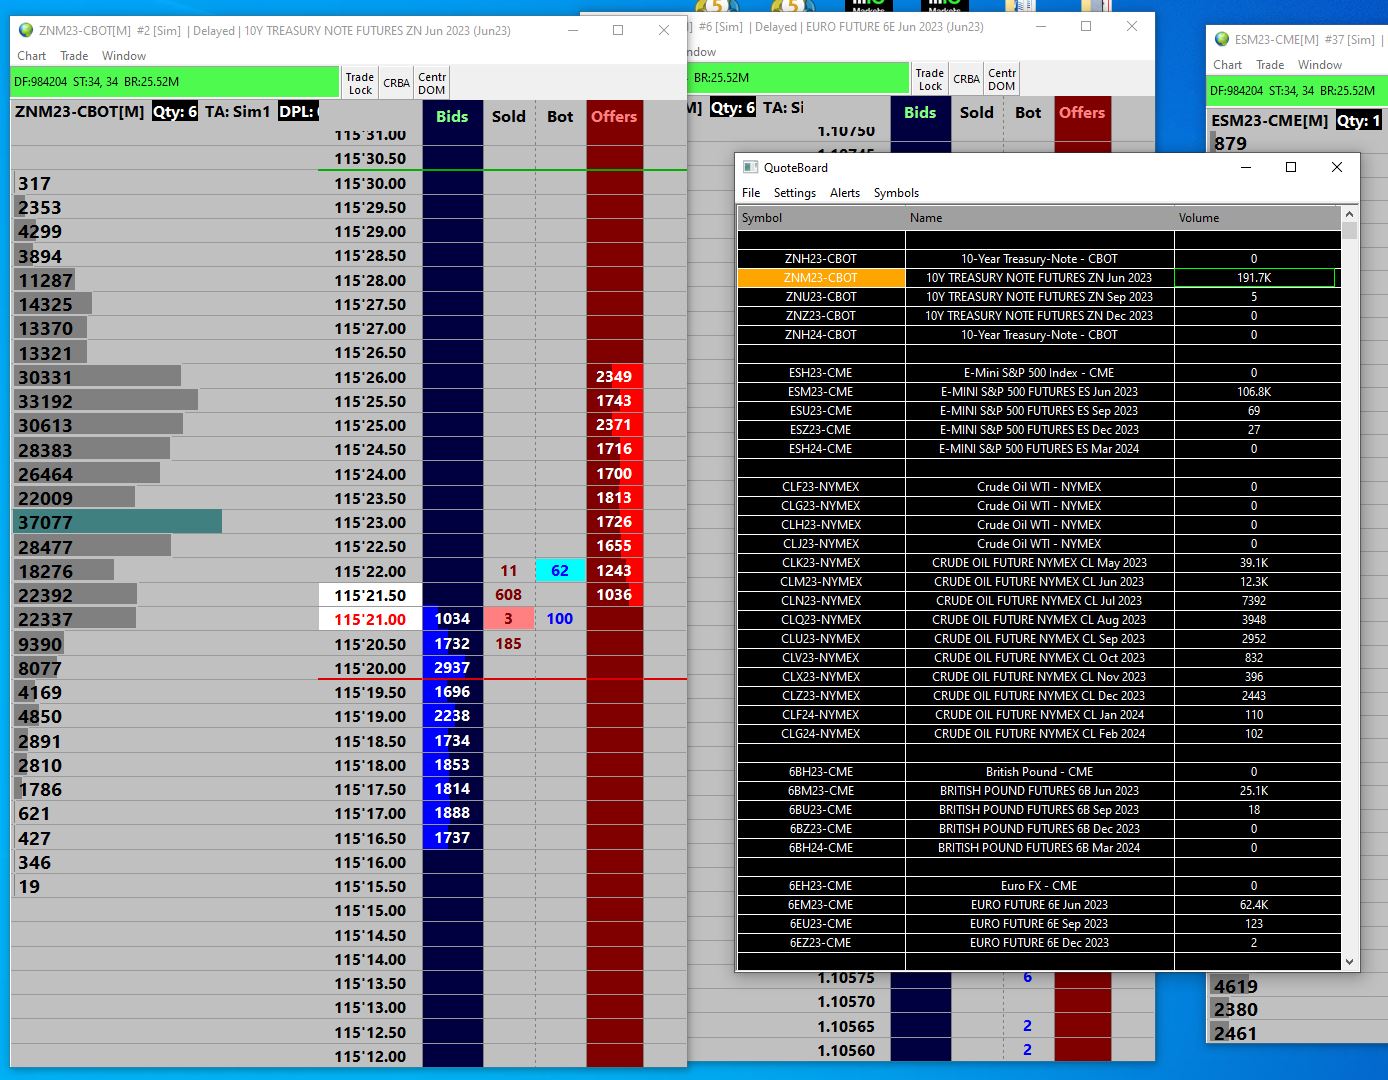Click the 1034 bid cell at 115'21.00

453,619
